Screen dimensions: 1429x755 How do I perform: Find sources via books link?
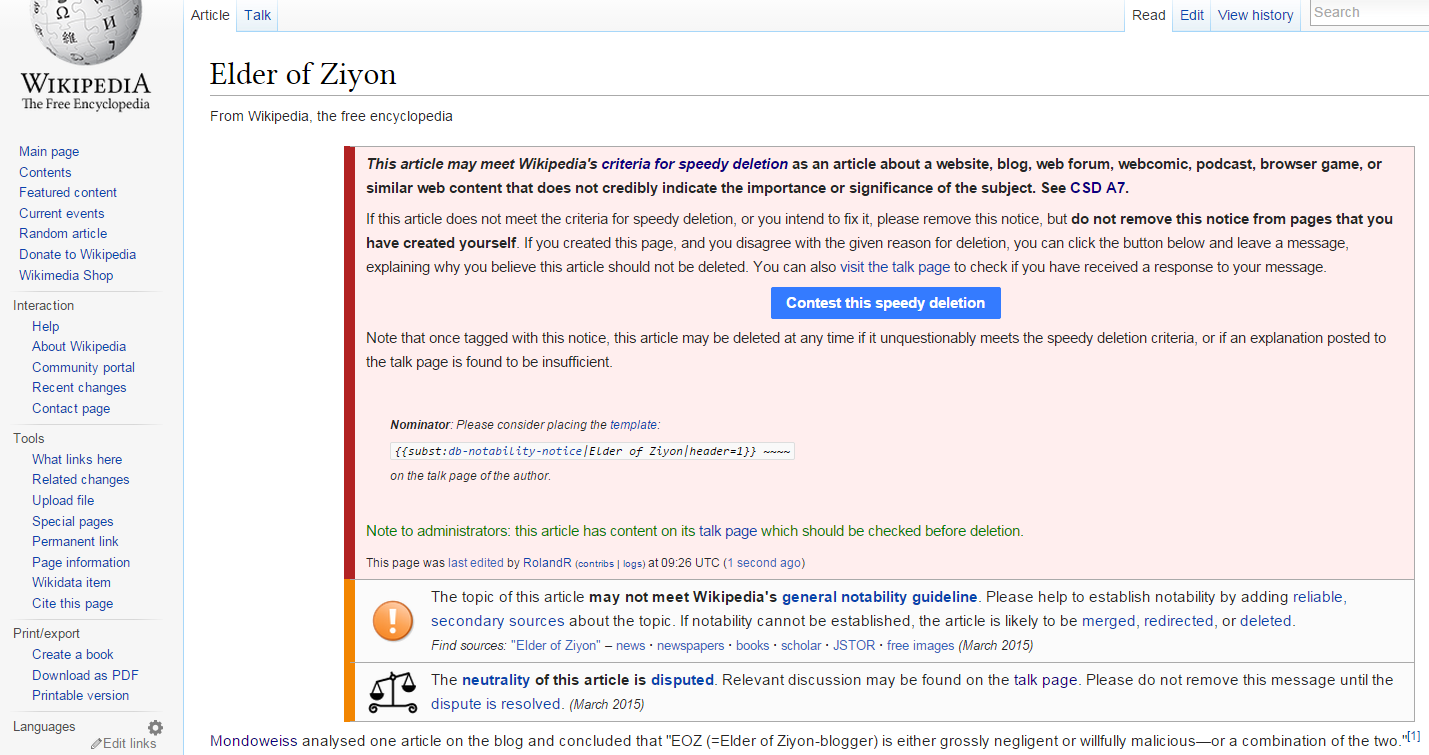(752, 646)
